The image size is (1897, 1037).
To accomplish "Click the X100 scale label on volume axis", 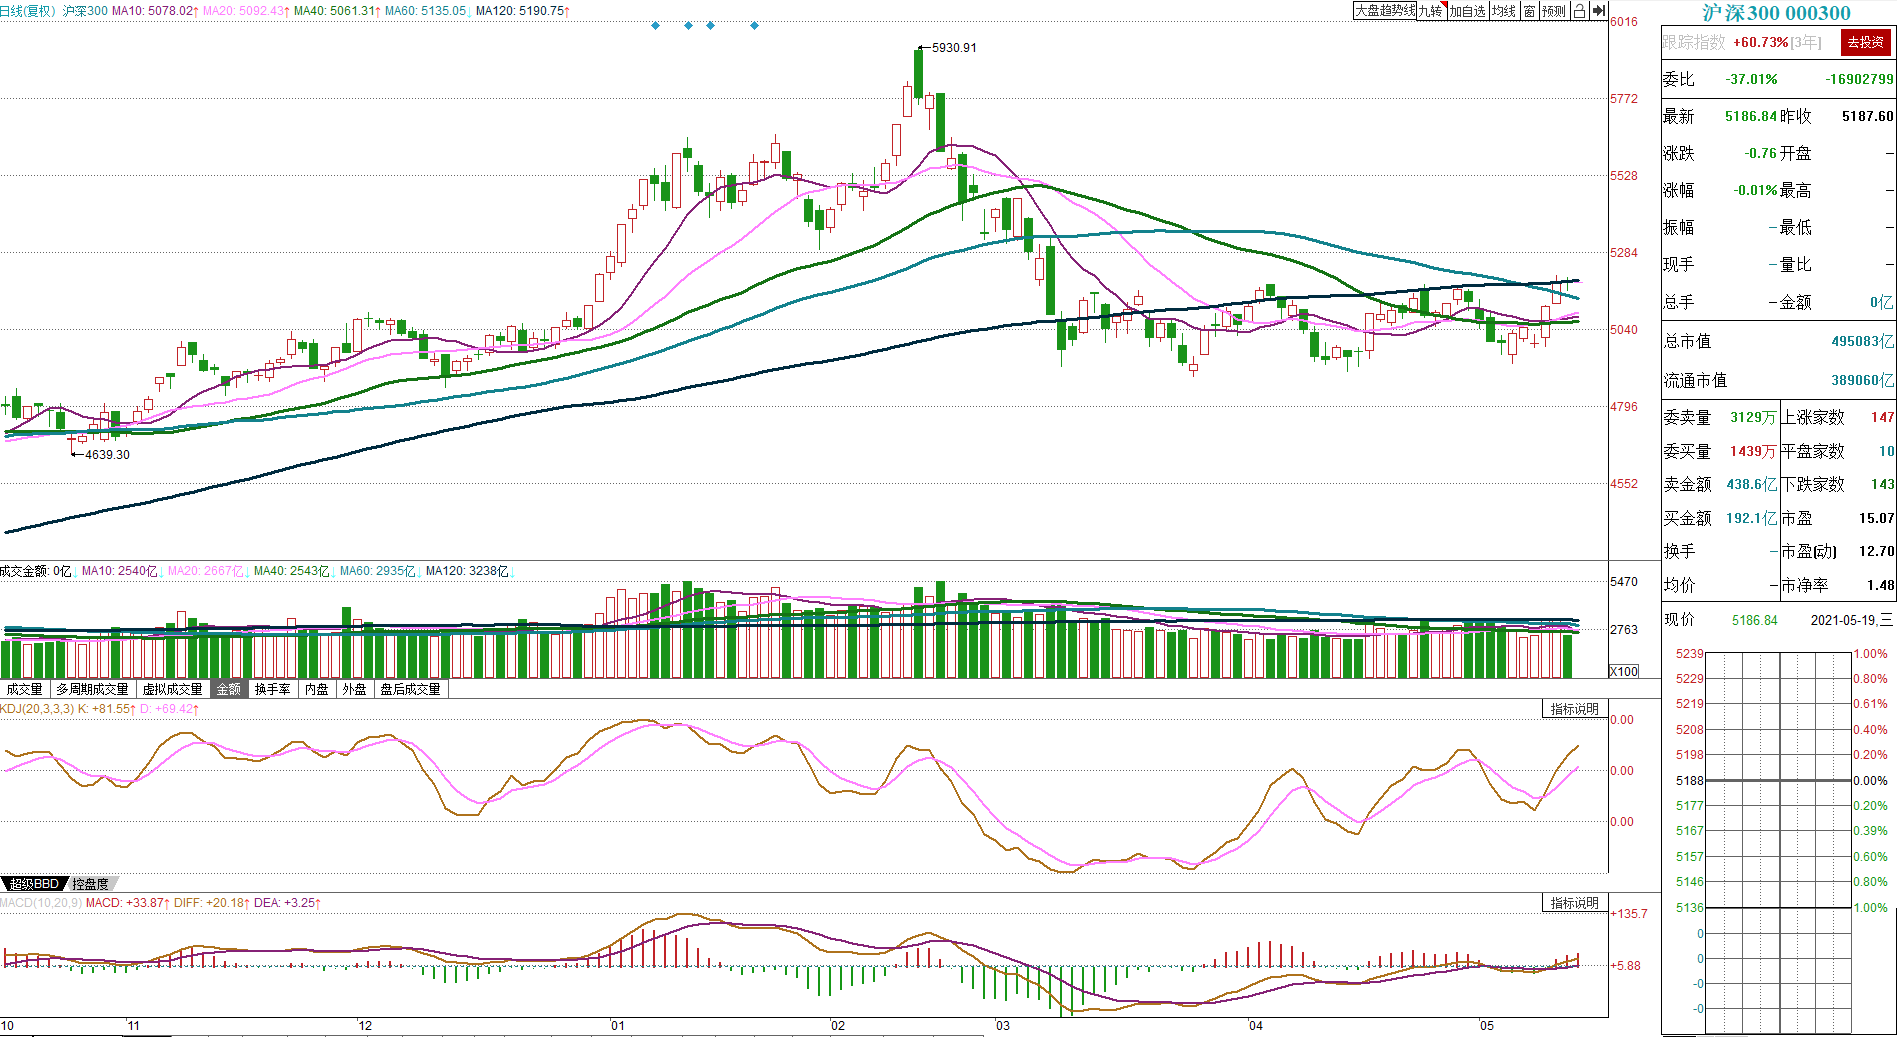I will pos(1624,671).
